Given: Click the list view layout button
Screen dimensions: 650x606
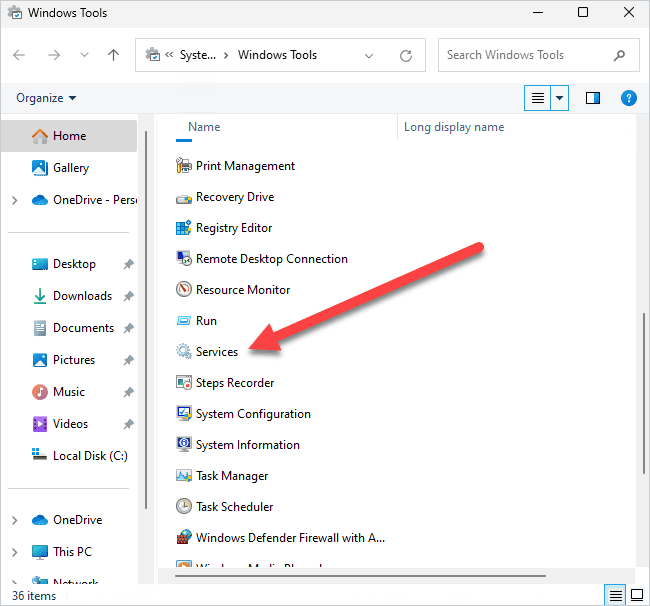Looking at the screenshot, I should pyautogui.click(x=538, y=98).
